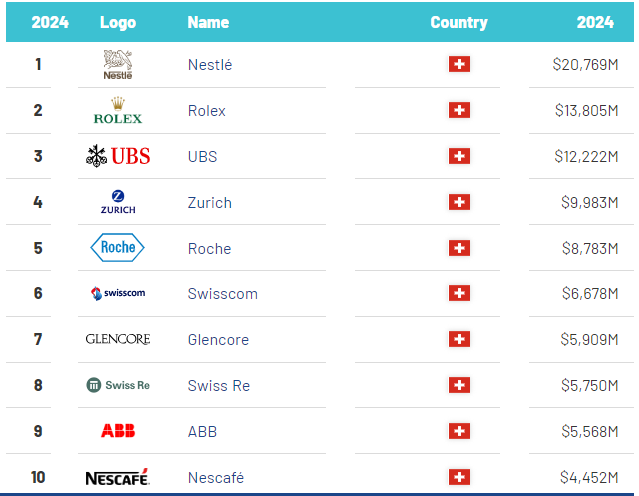This screenshot has height=496, width=639.
Task: Sort by the 2024 value column header
Action: (x=595, y=22)
